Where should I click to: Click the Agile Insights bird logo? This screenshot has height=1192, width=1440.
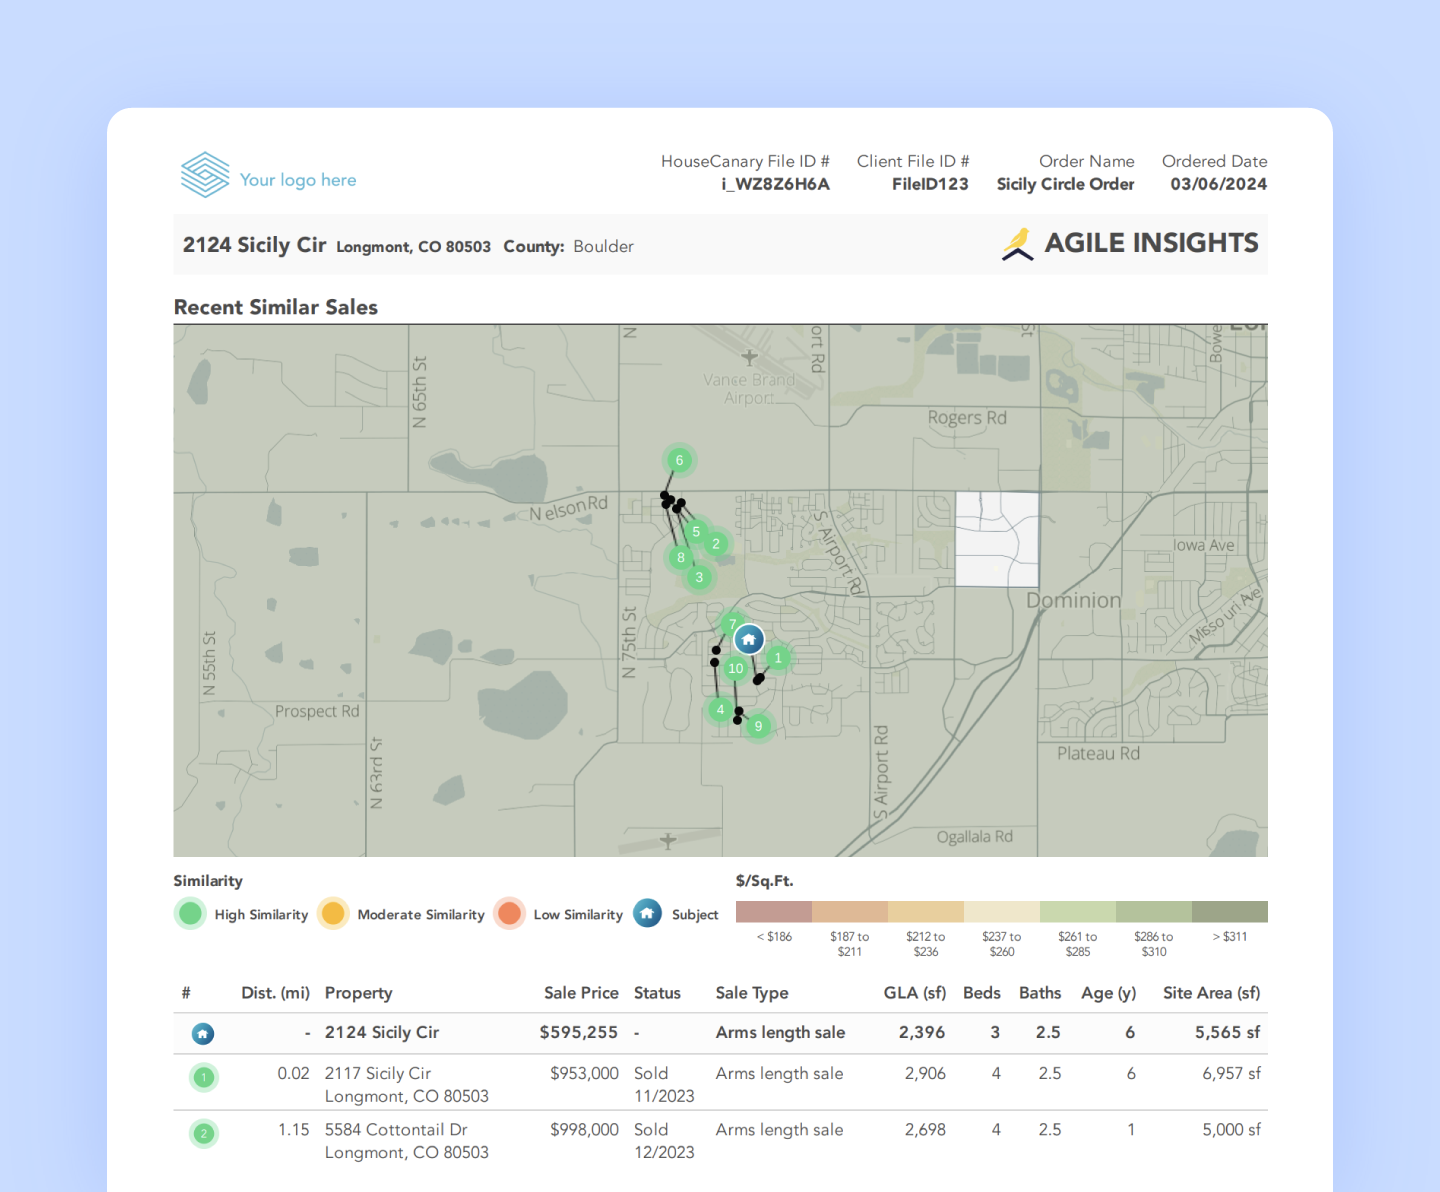(x=1016, y=242)
